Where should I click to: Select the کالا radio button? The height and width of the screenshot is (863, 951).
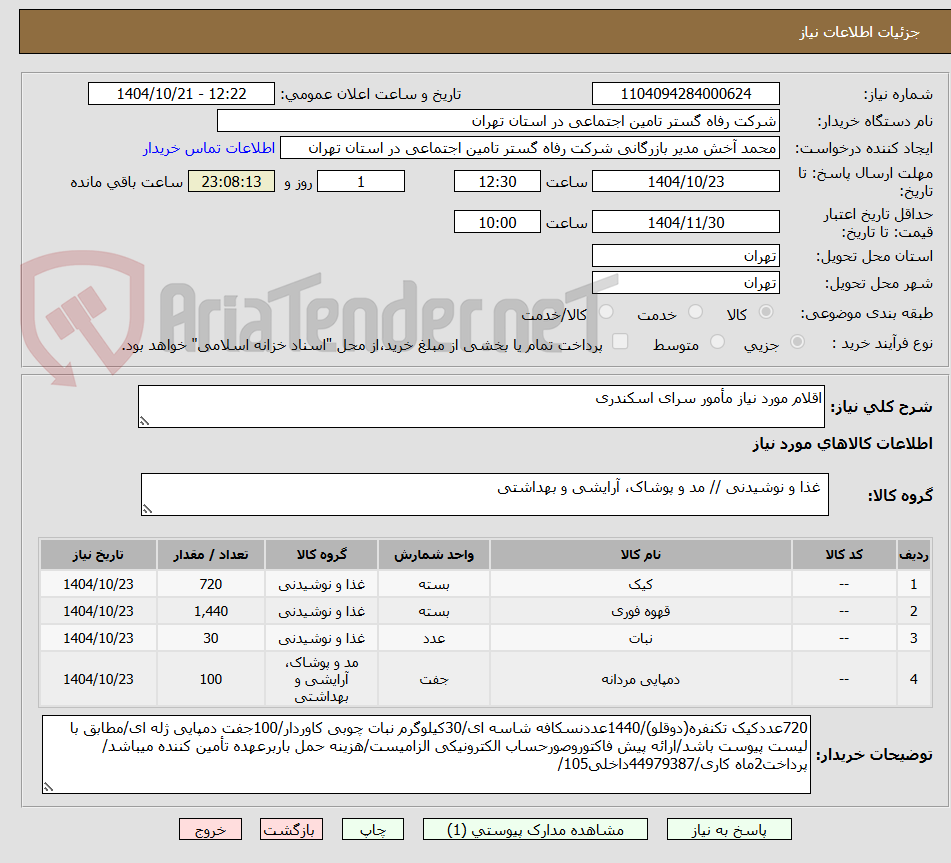[766, 312]
